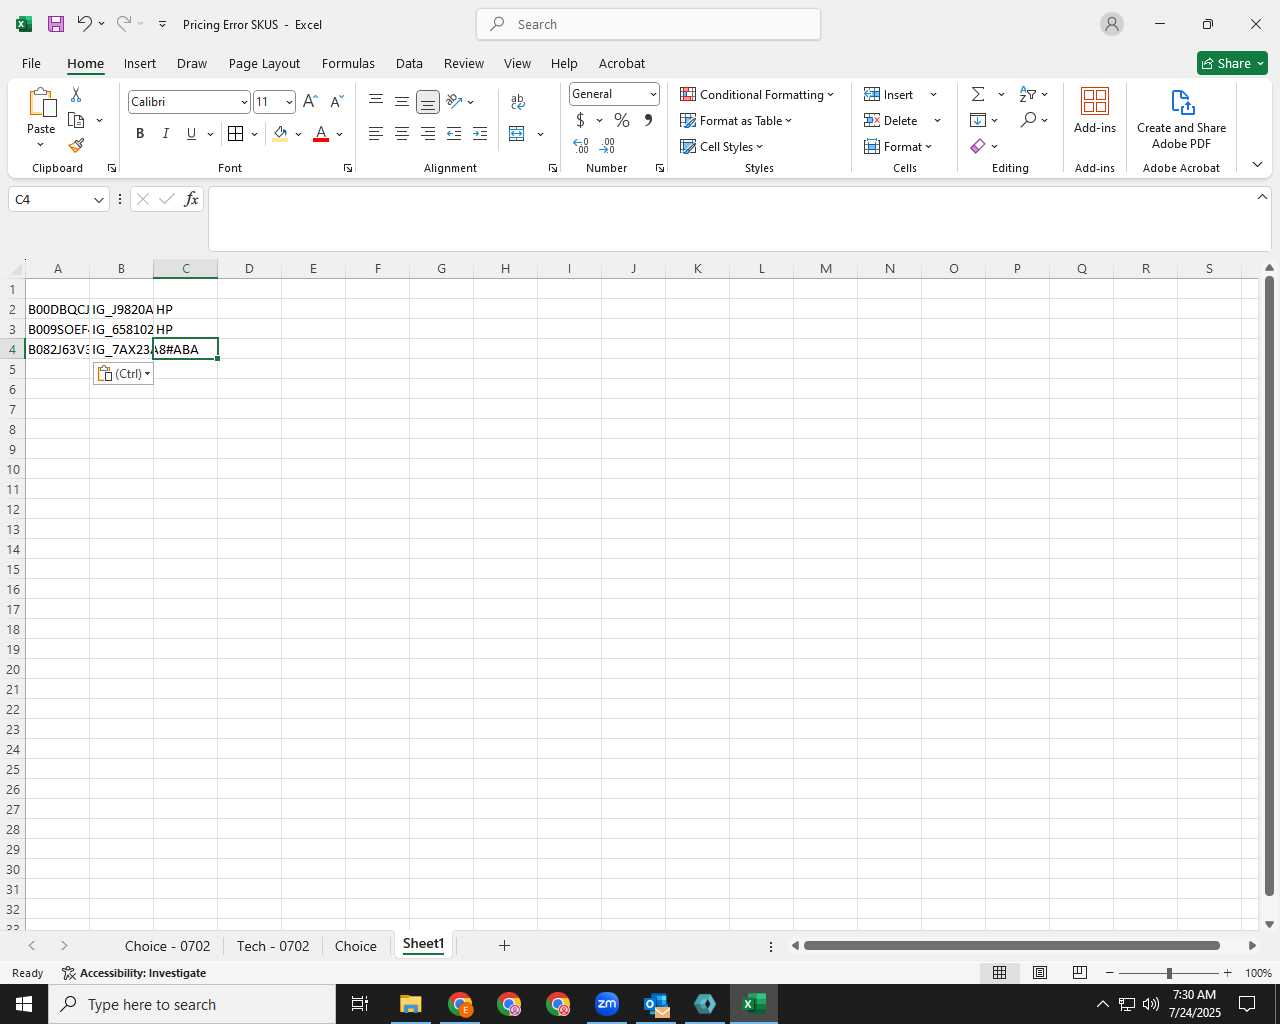Apply the red font color
This screenshot has height=1024, width=1280.
(x=321, y=134)
